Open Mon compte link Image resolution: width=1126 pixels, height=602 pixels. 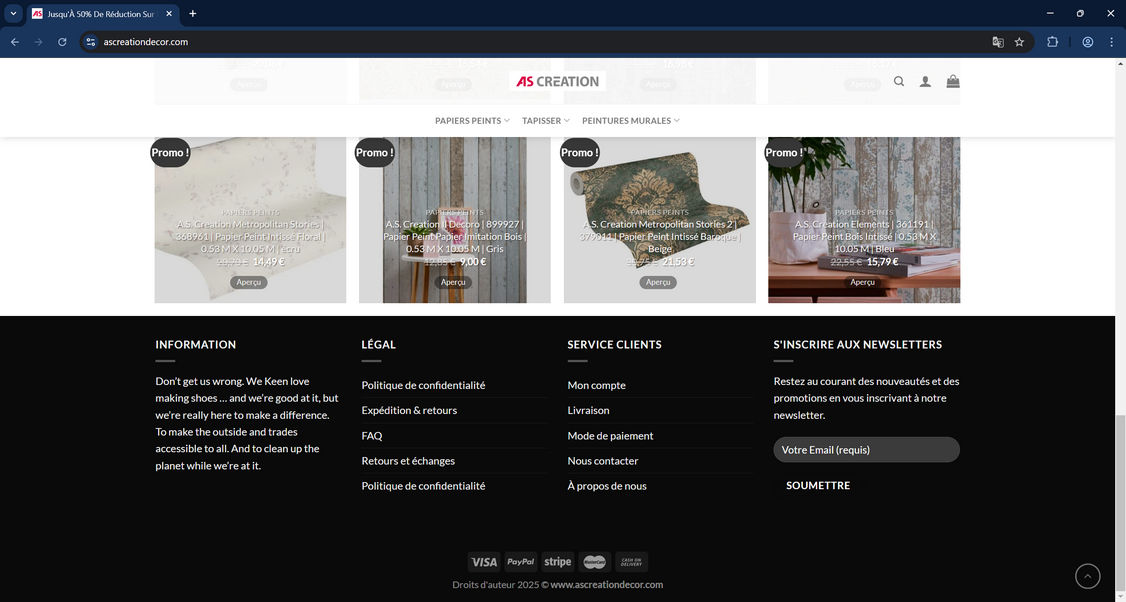point(596,385)
